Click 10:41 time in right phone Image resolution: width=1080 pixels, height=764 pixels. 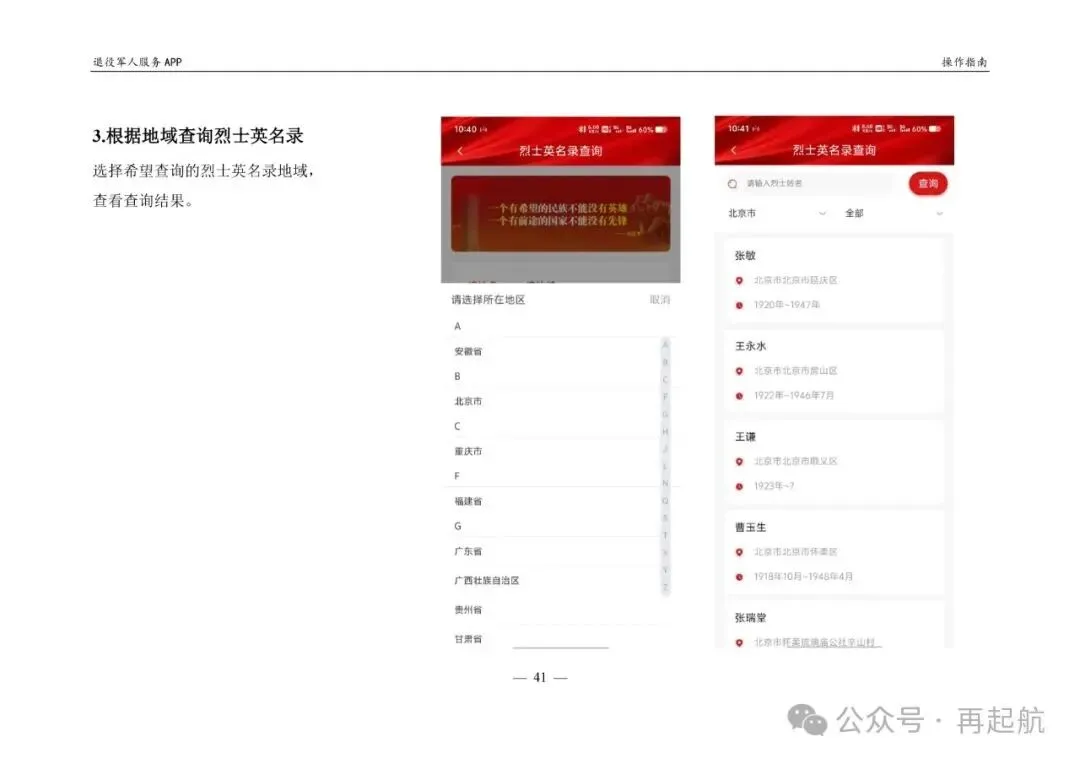point(739,129)
